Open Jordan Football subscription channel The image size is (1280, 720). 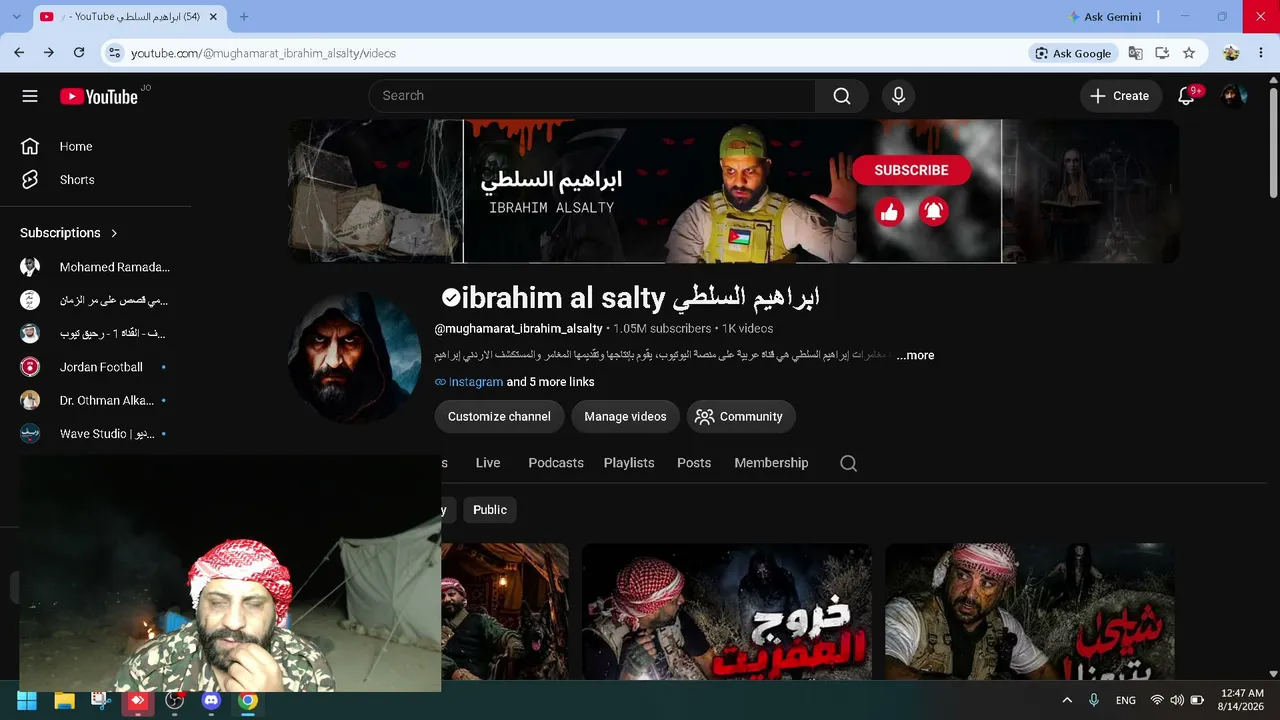(95, 367)
